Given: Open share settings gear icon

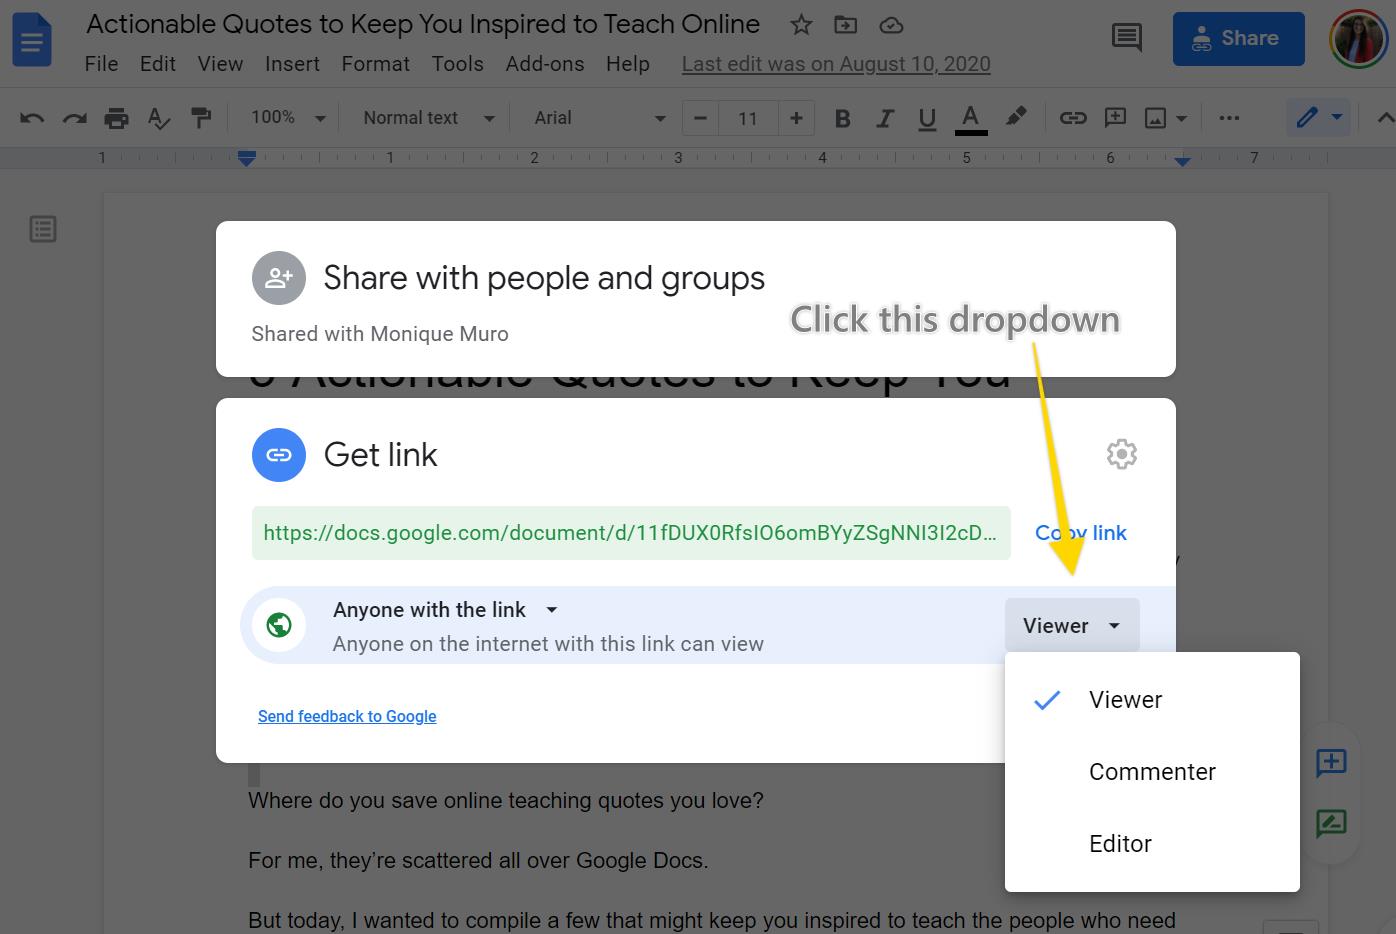Looking at the screenshot, I should [1122, 454].
